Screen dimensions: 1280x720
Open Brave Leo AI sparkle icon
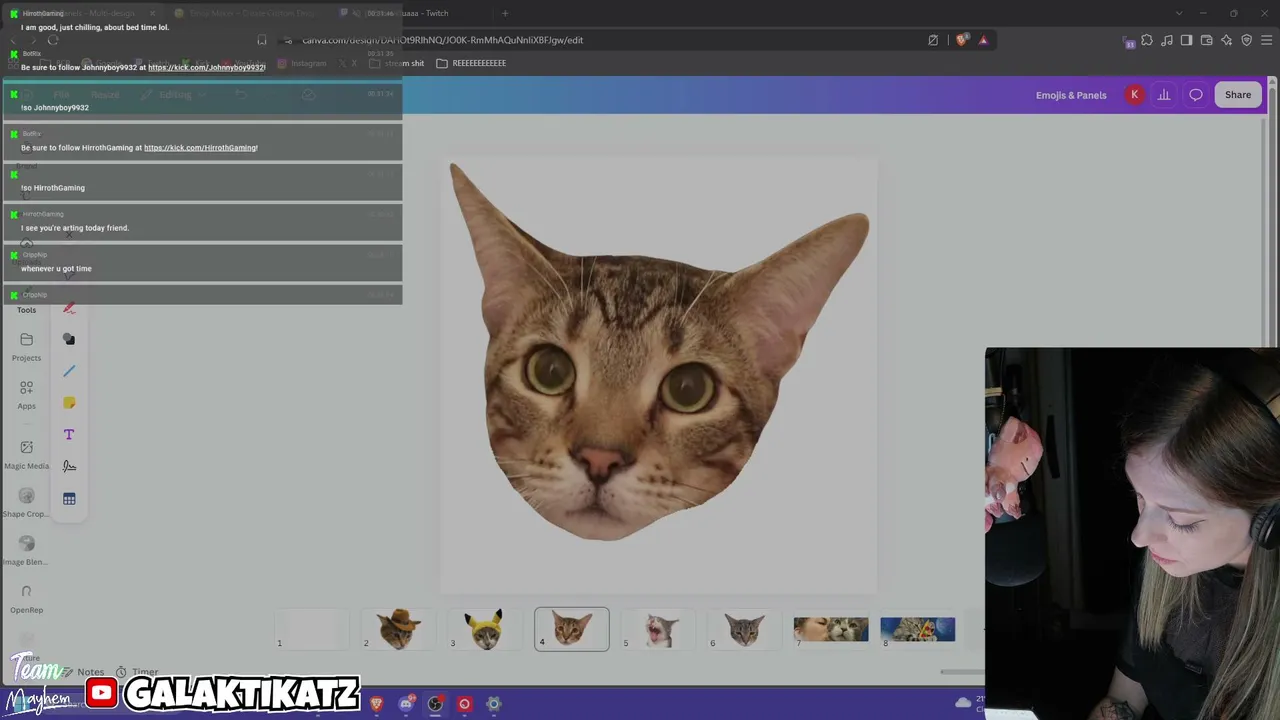[x=1226, y=40]
